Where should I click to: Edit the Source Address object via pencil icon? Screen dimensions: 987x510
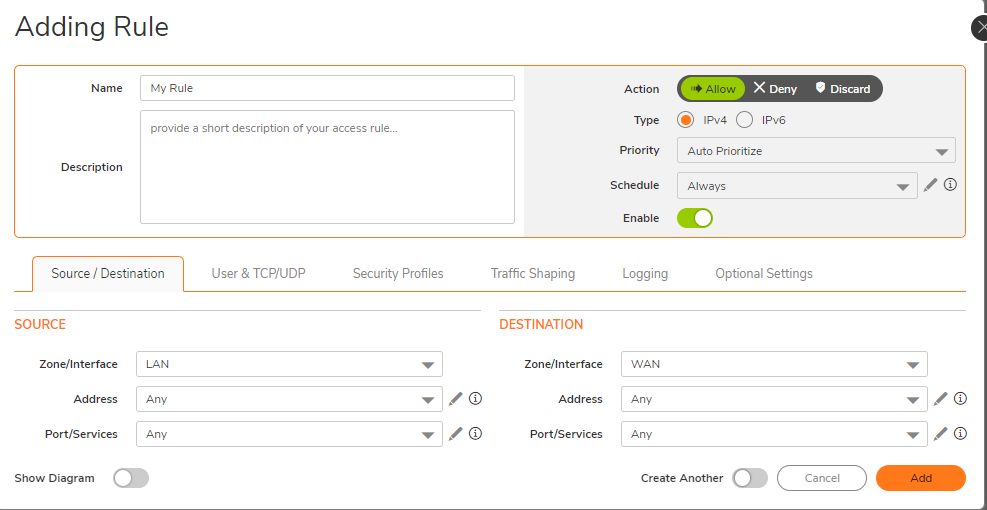tap(456, 399)
